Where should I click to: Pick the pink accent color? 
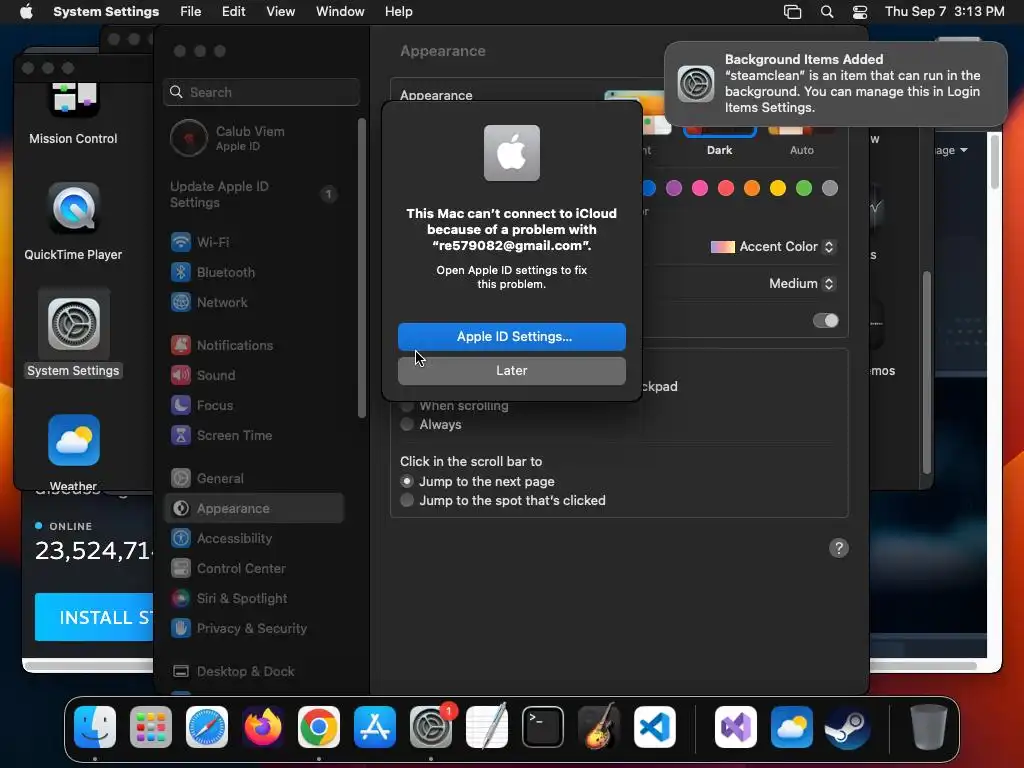click(700, 188)
